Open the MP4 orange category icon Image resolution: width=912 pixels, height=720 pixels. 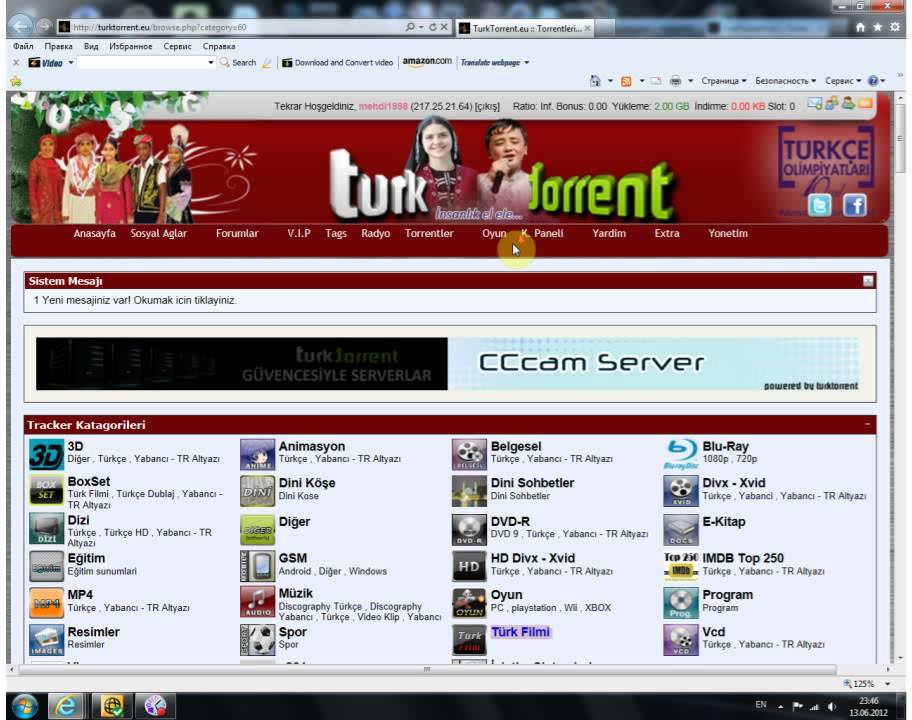click(47, 603)
